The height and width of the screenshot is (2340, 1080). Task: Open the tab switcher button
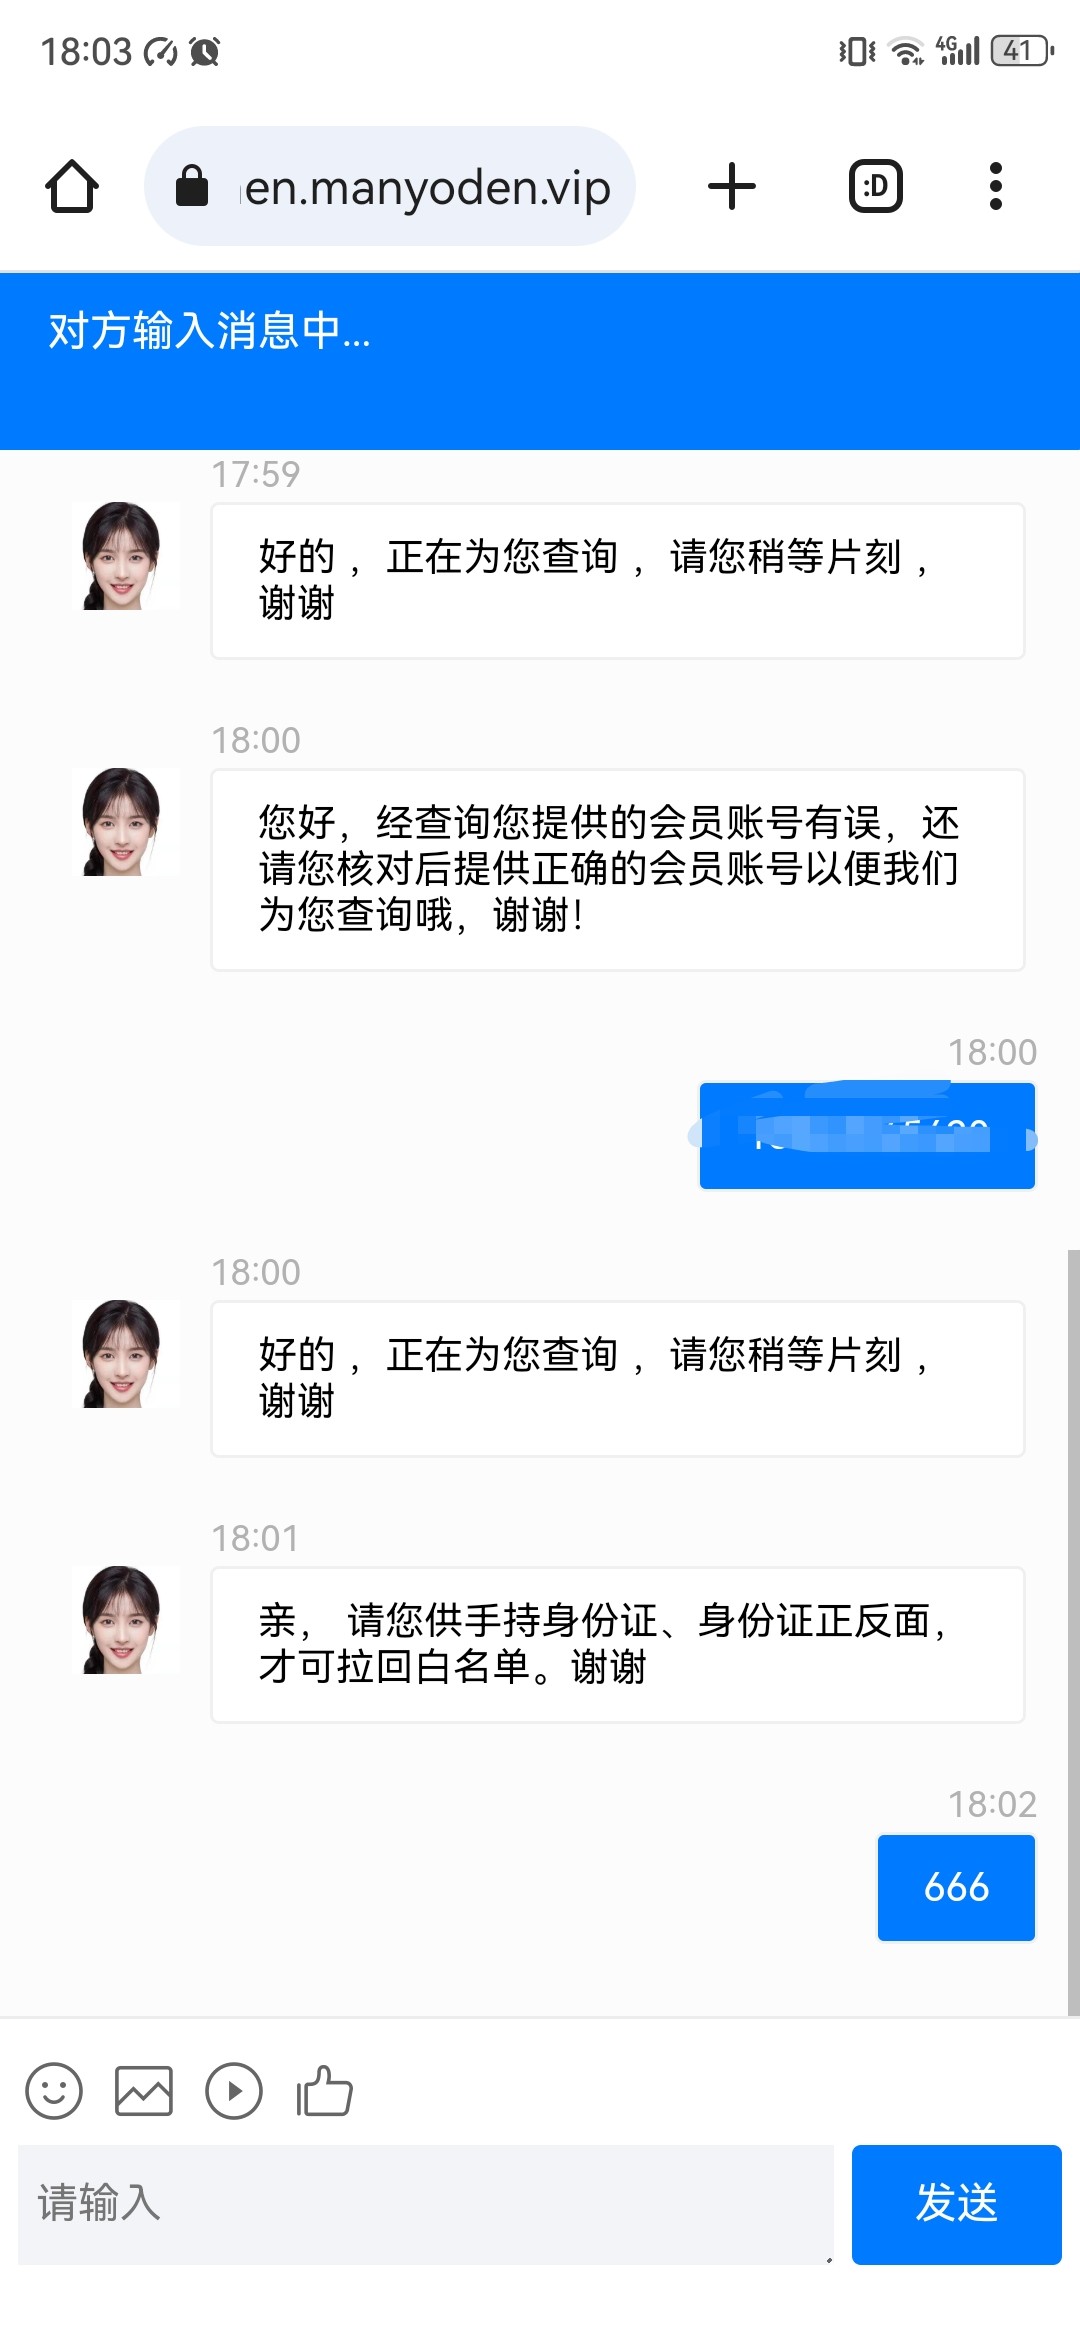click(x=875, y=187)
